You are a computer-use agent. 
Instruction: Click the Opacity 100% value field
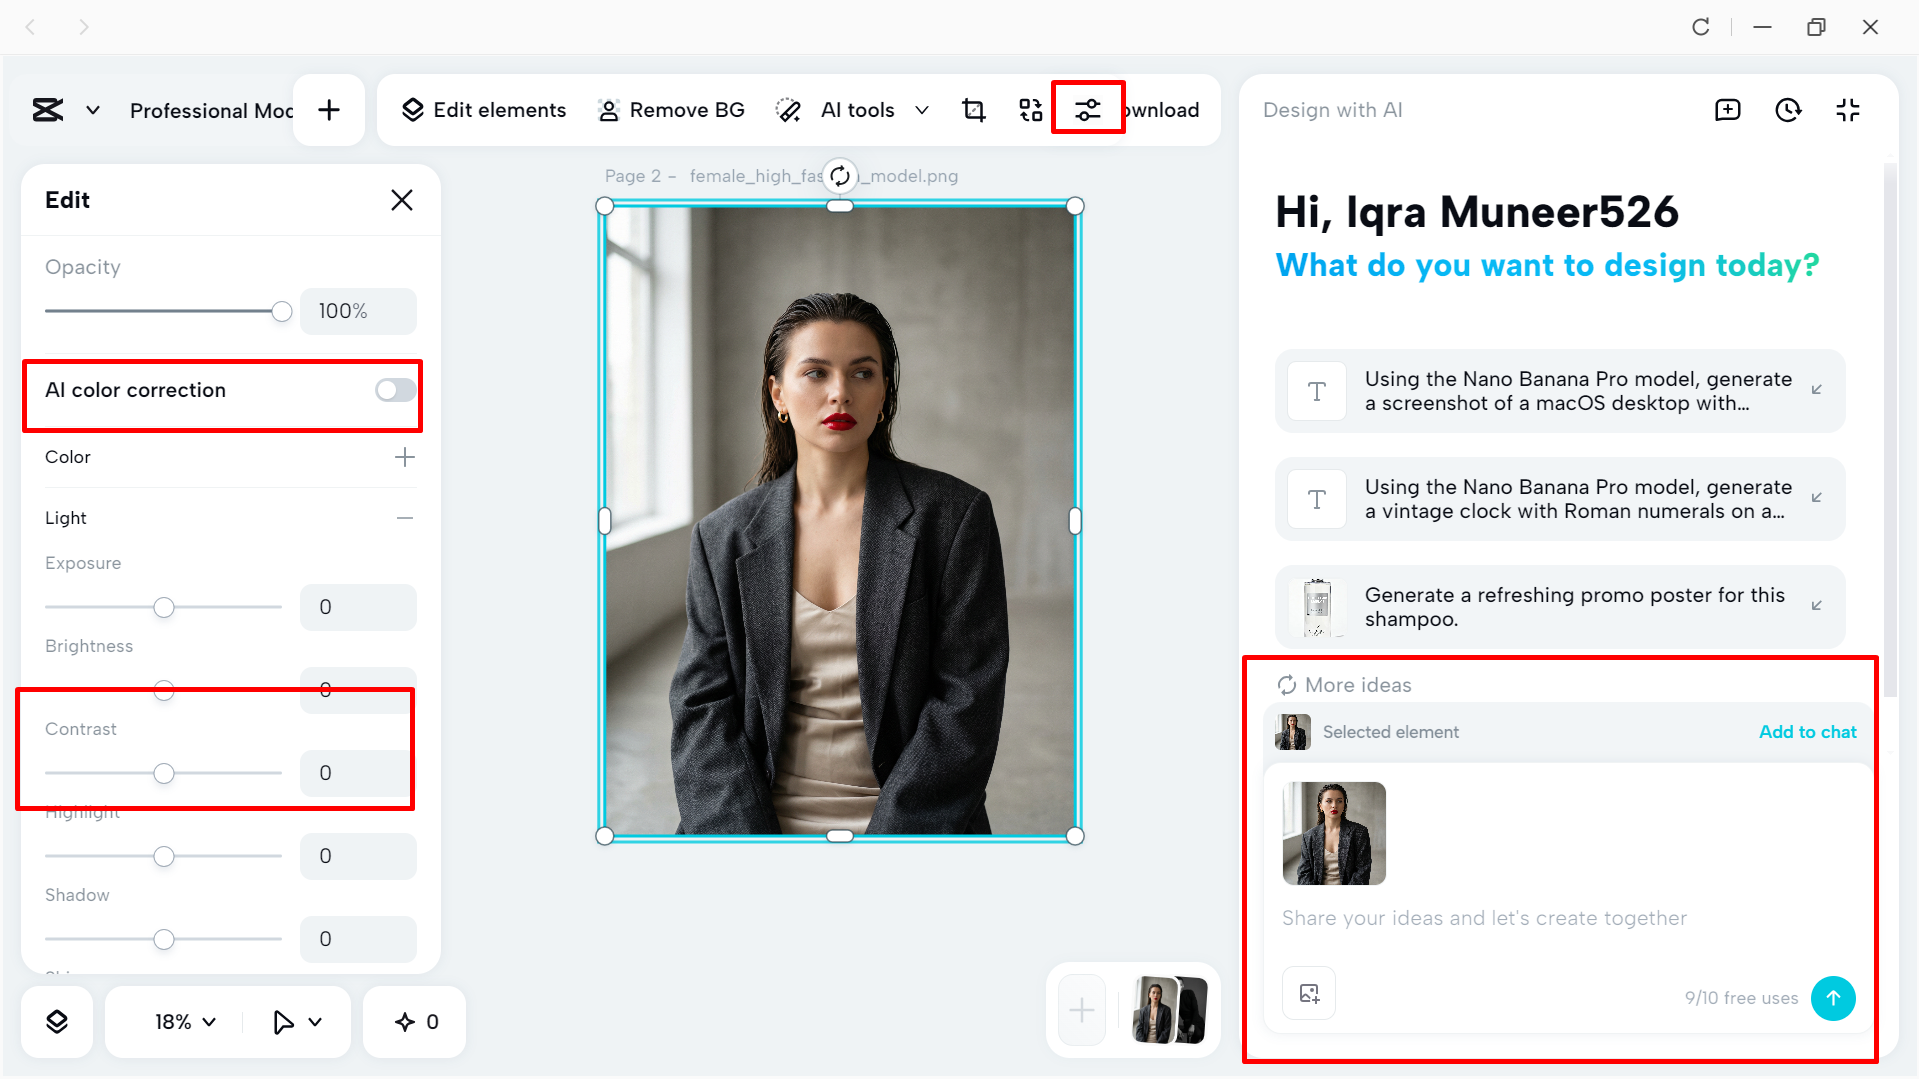tap(358, 311)
